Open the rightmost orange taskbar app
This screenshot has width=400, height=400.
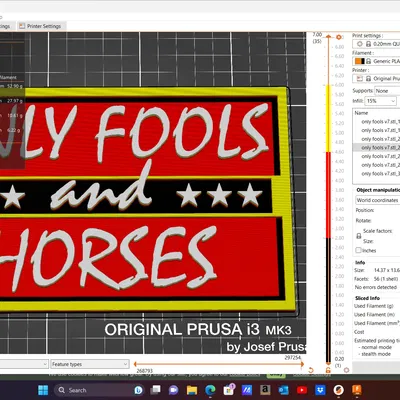pyautogui.click(x=357, y=390)
